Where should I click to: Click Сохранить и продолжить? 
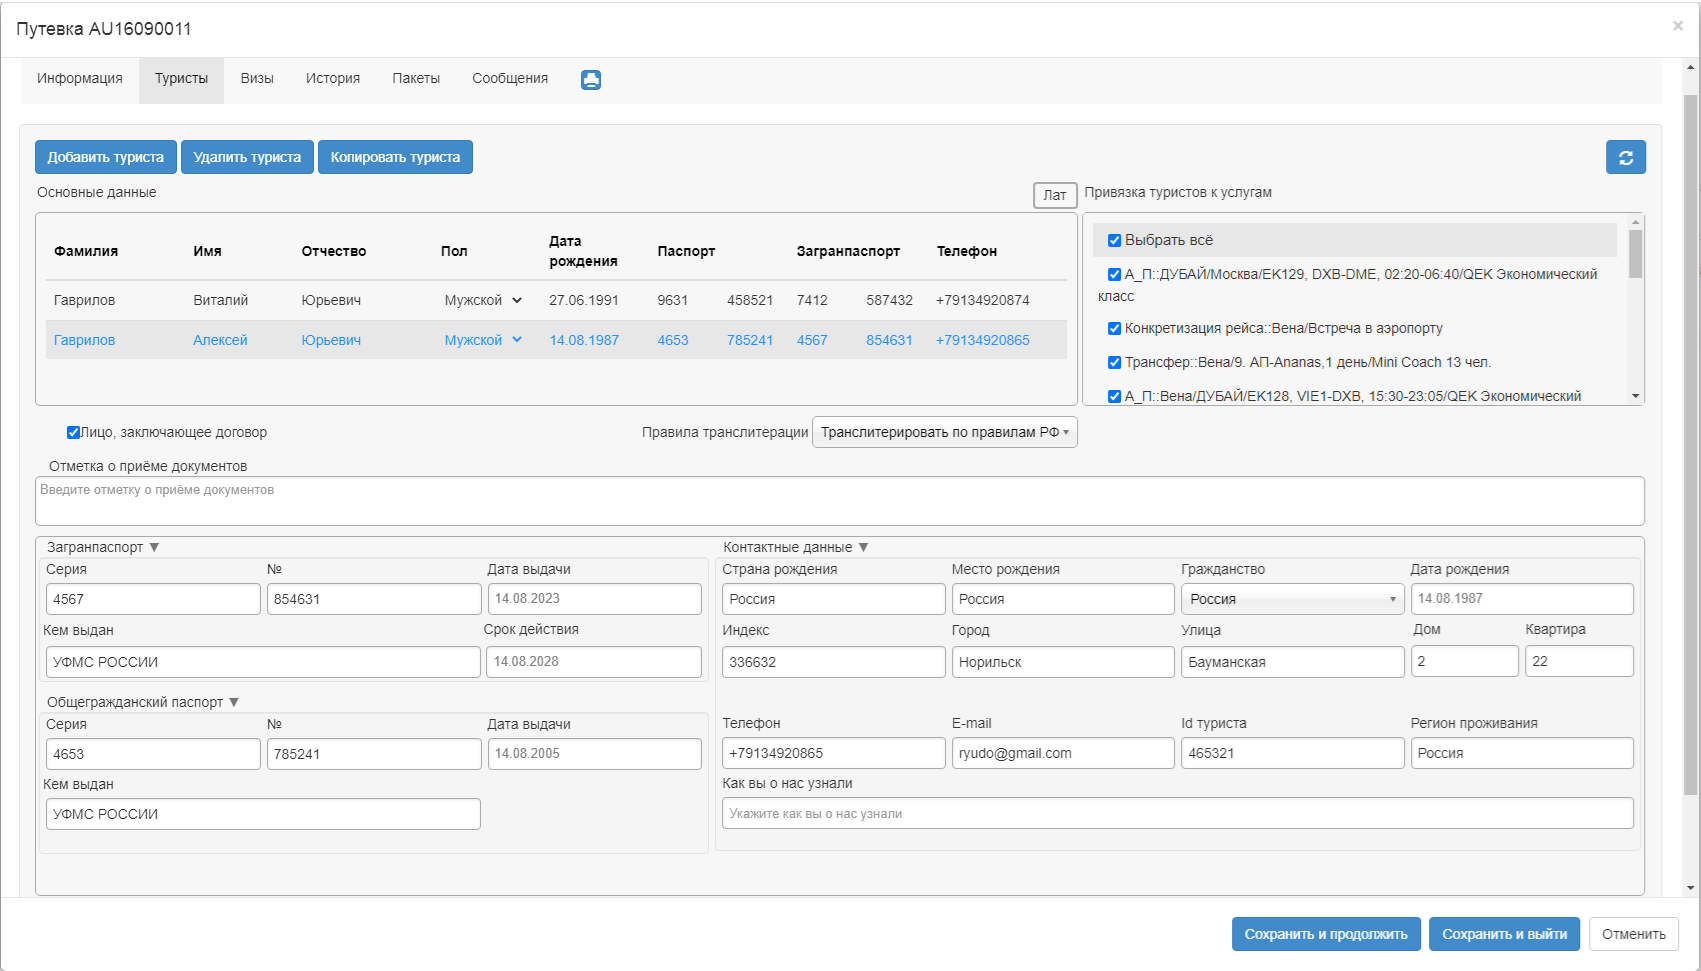(1326, 934)
